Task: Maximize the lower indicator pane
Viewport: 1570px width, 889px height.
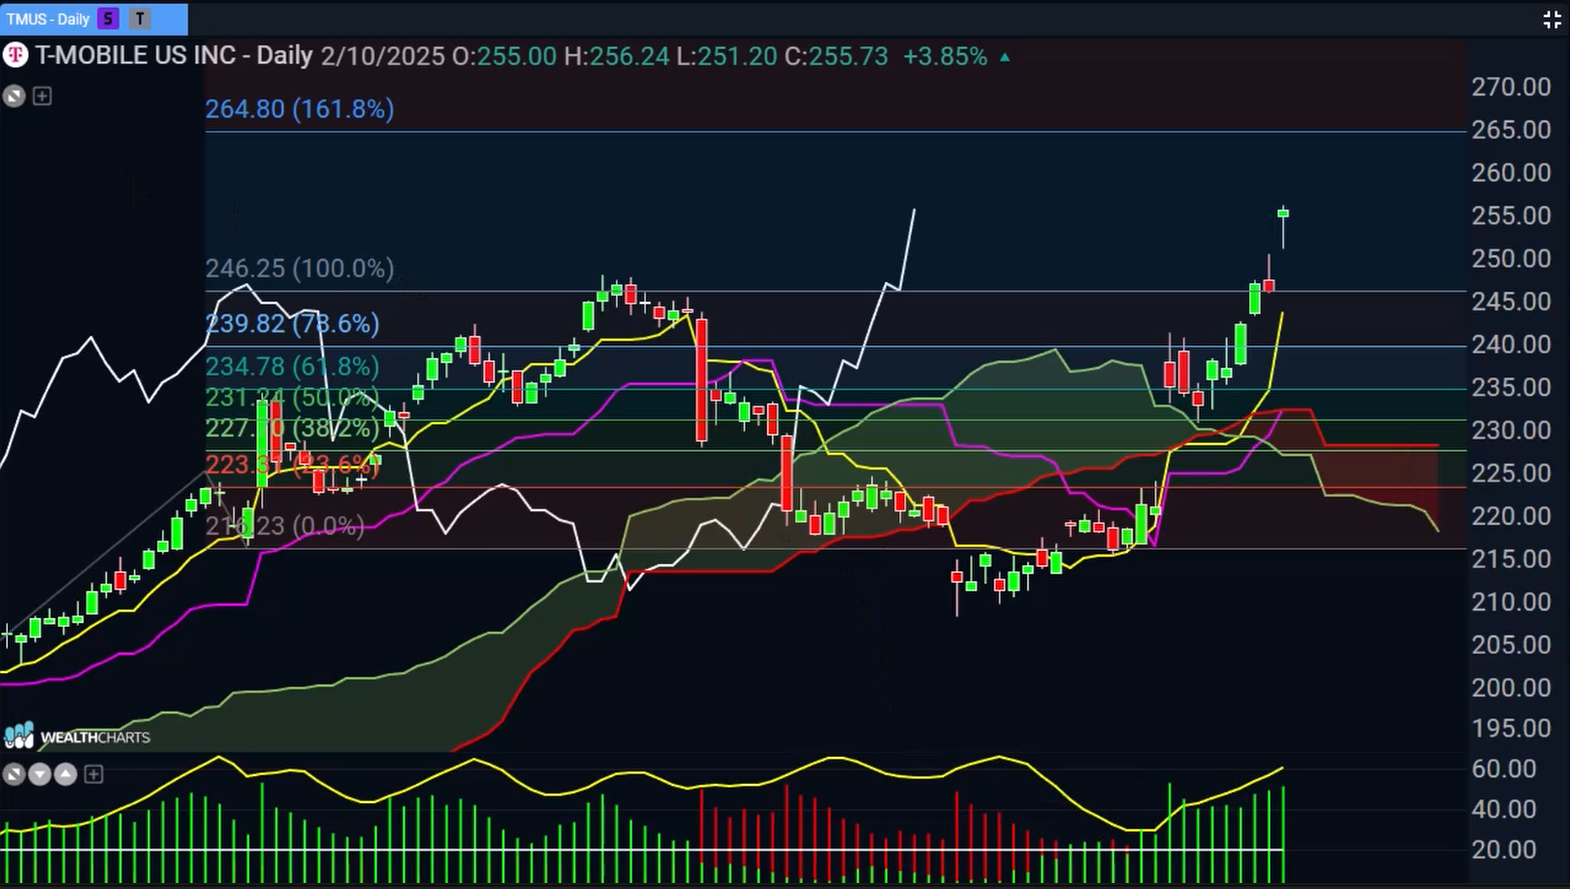Action: (14, 774)
